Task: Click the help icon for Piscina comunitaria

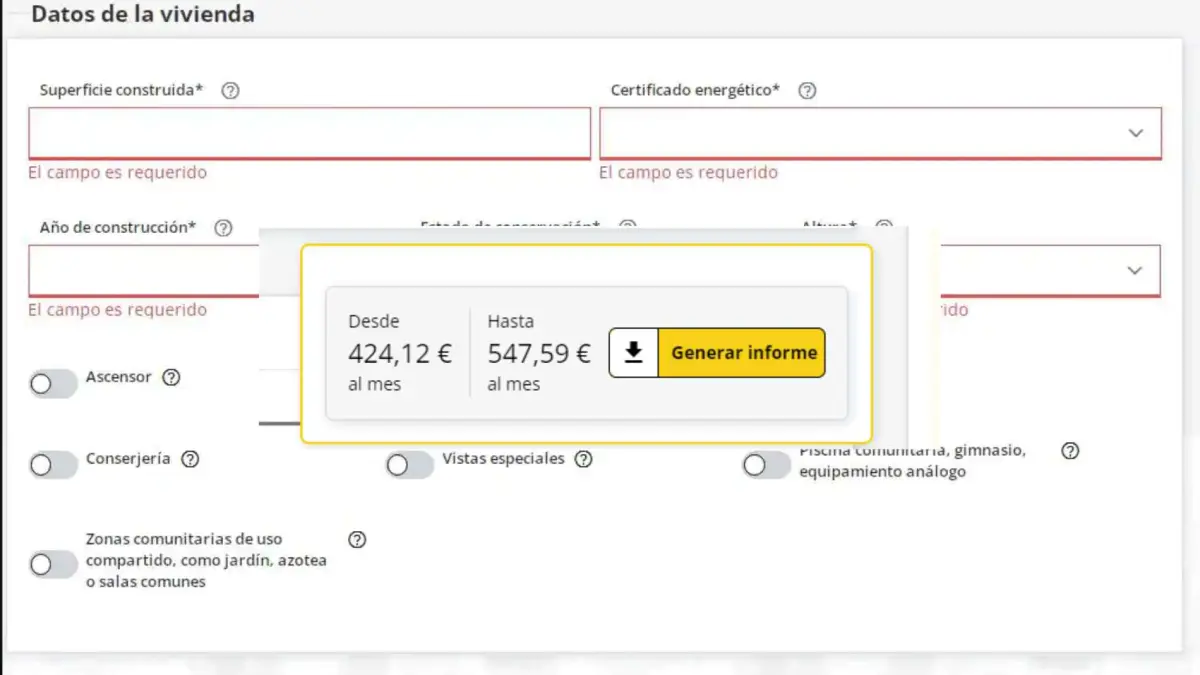Action: pos(1070,451)
